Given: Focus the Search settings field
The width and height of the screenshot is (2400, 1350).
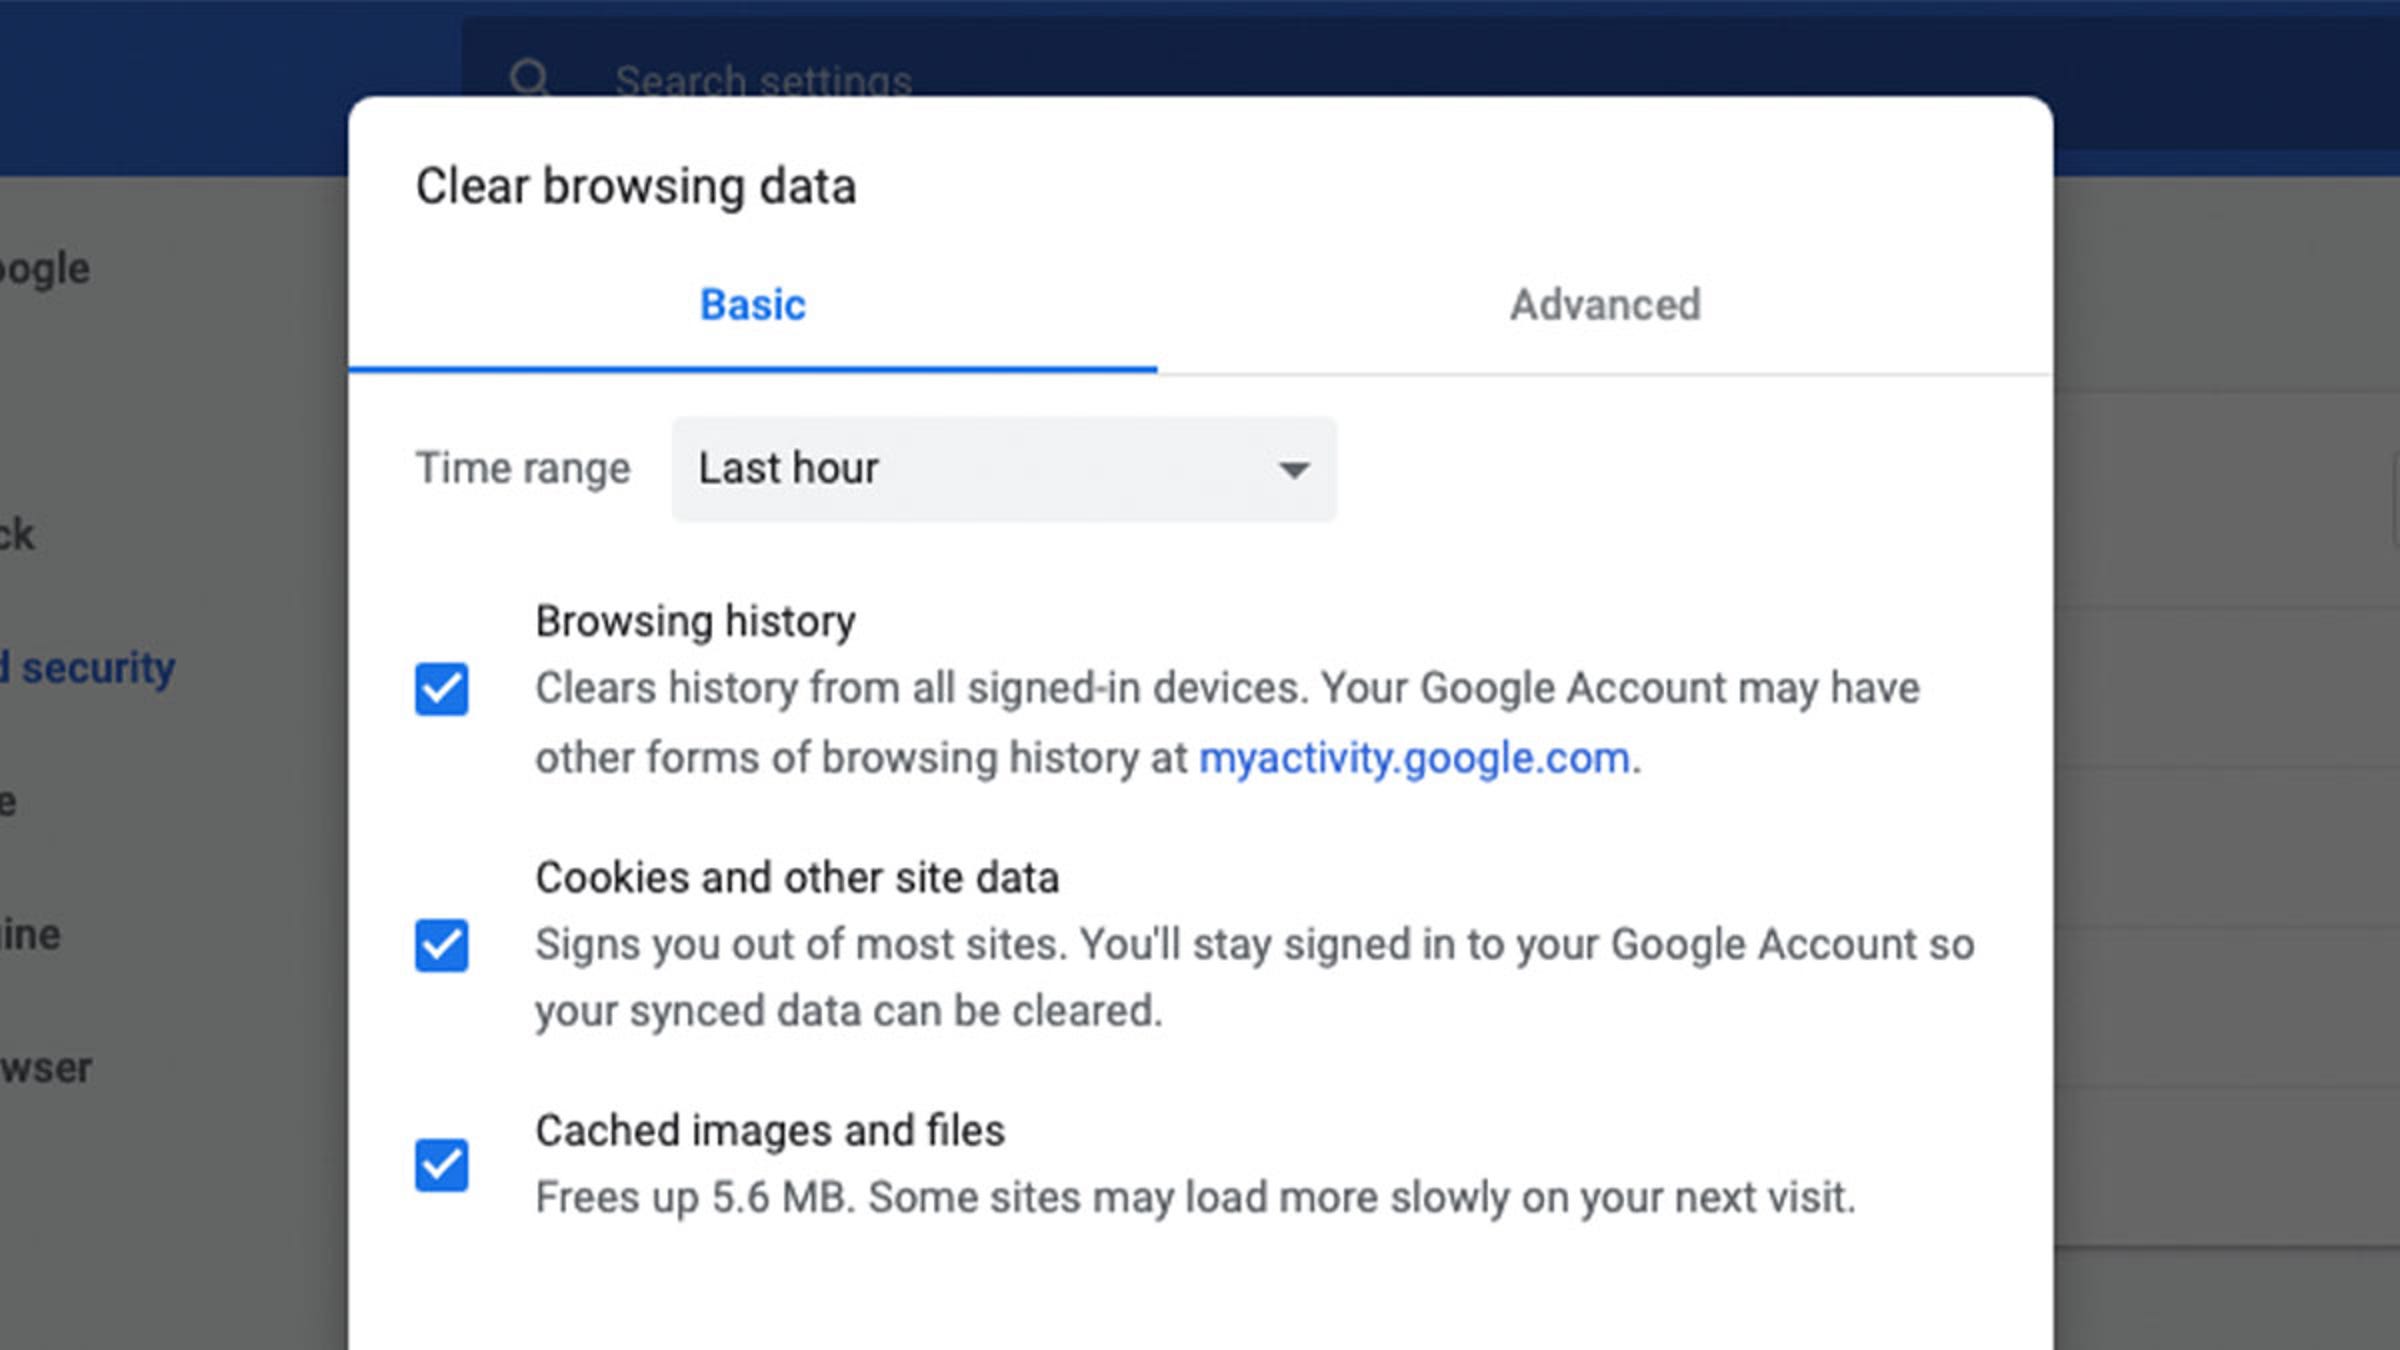Looking at the screenshot, I should pos(764,80).
